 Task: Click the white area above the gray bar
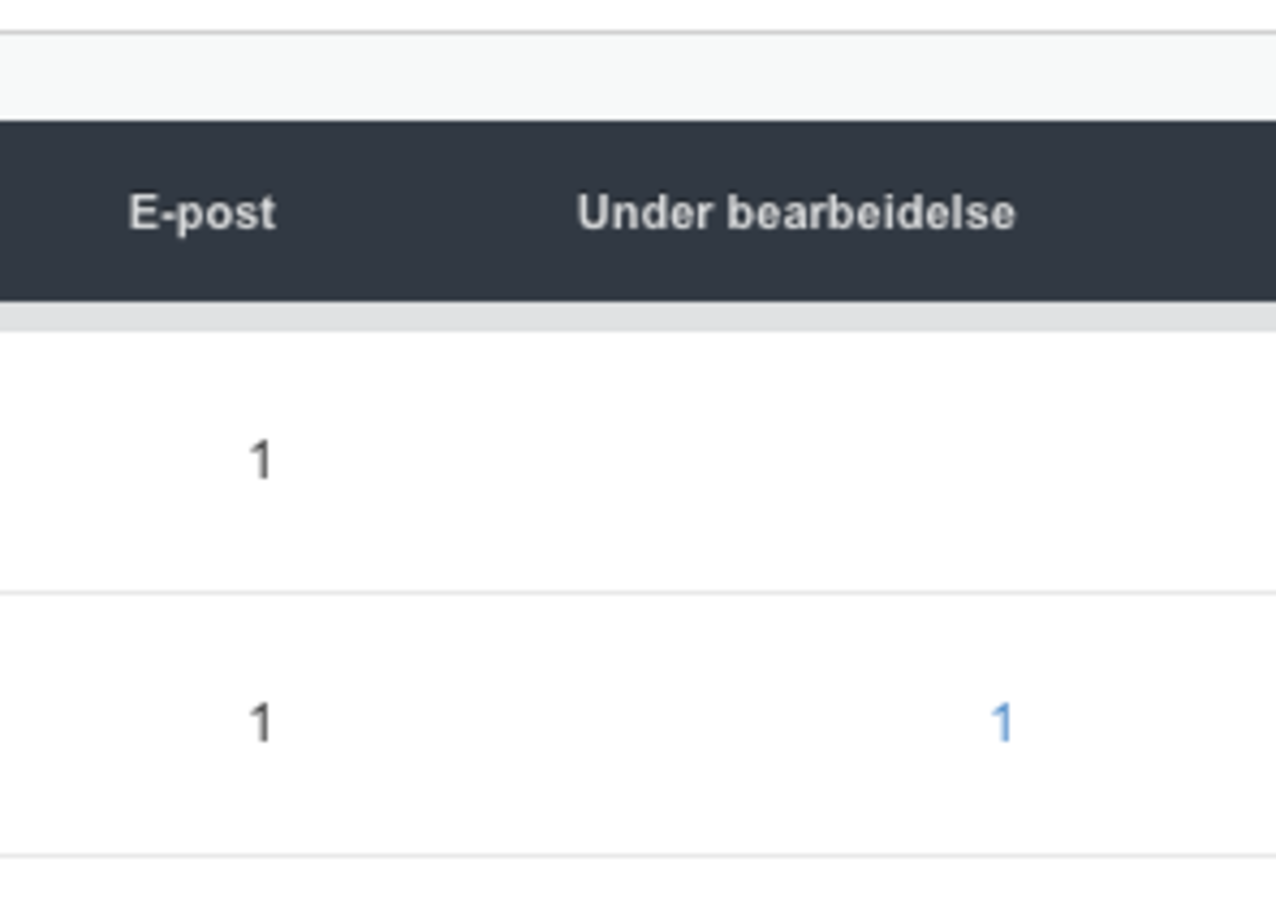pos(638,14)
